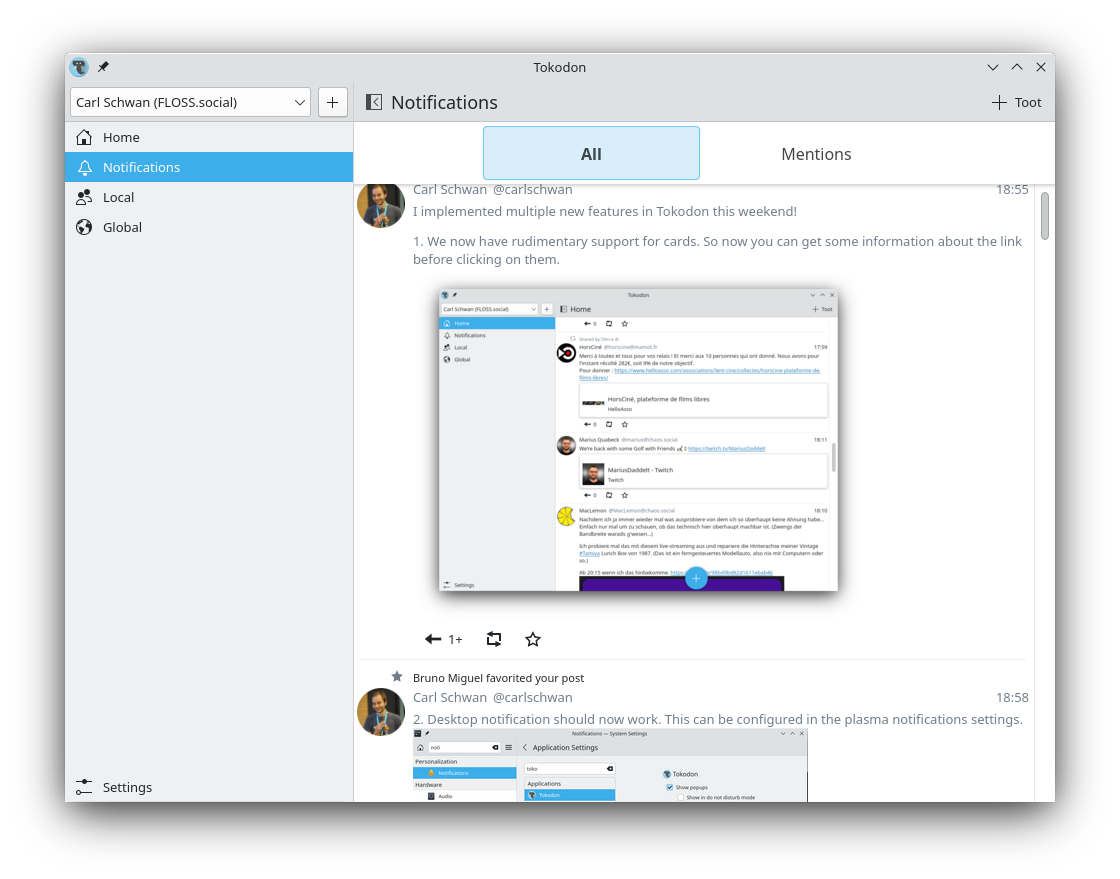Toggle the pin window icon in title bar

click(103, 67)
